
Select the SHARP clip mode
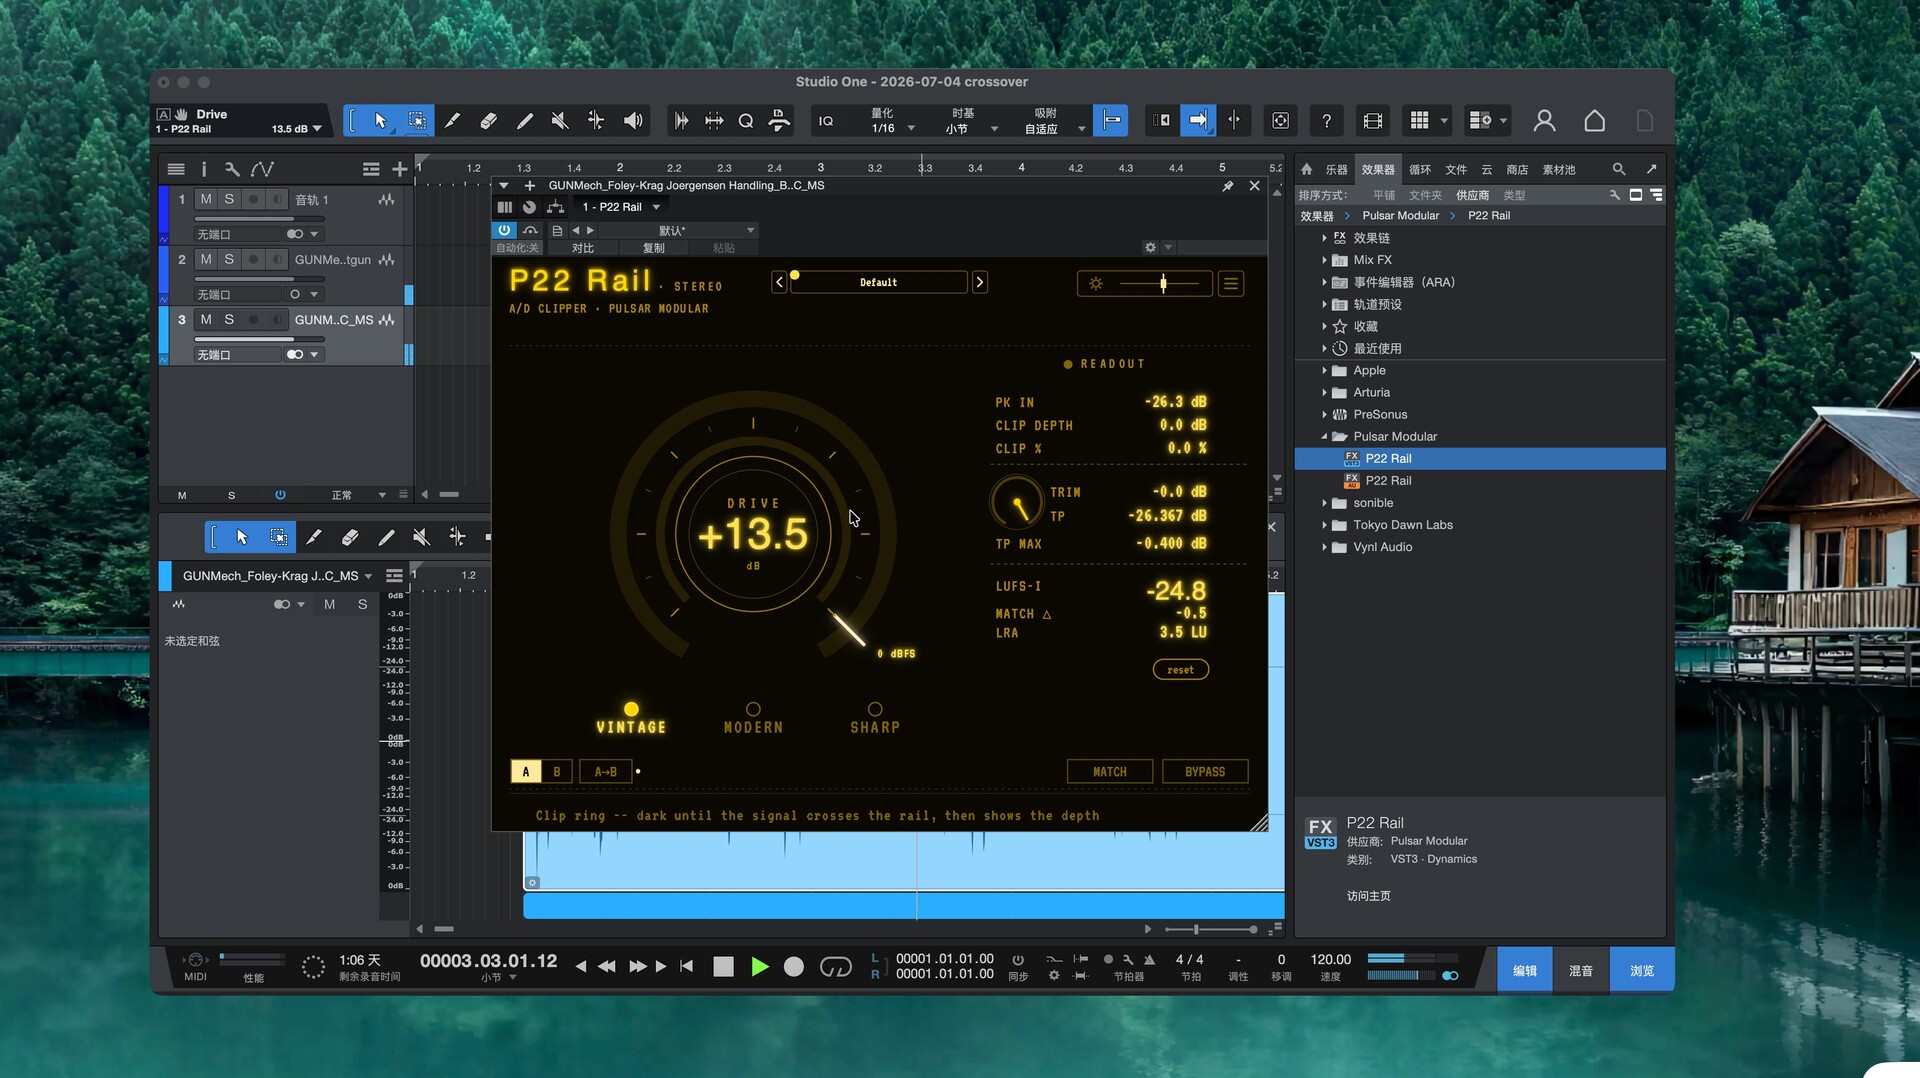(875, 719)
